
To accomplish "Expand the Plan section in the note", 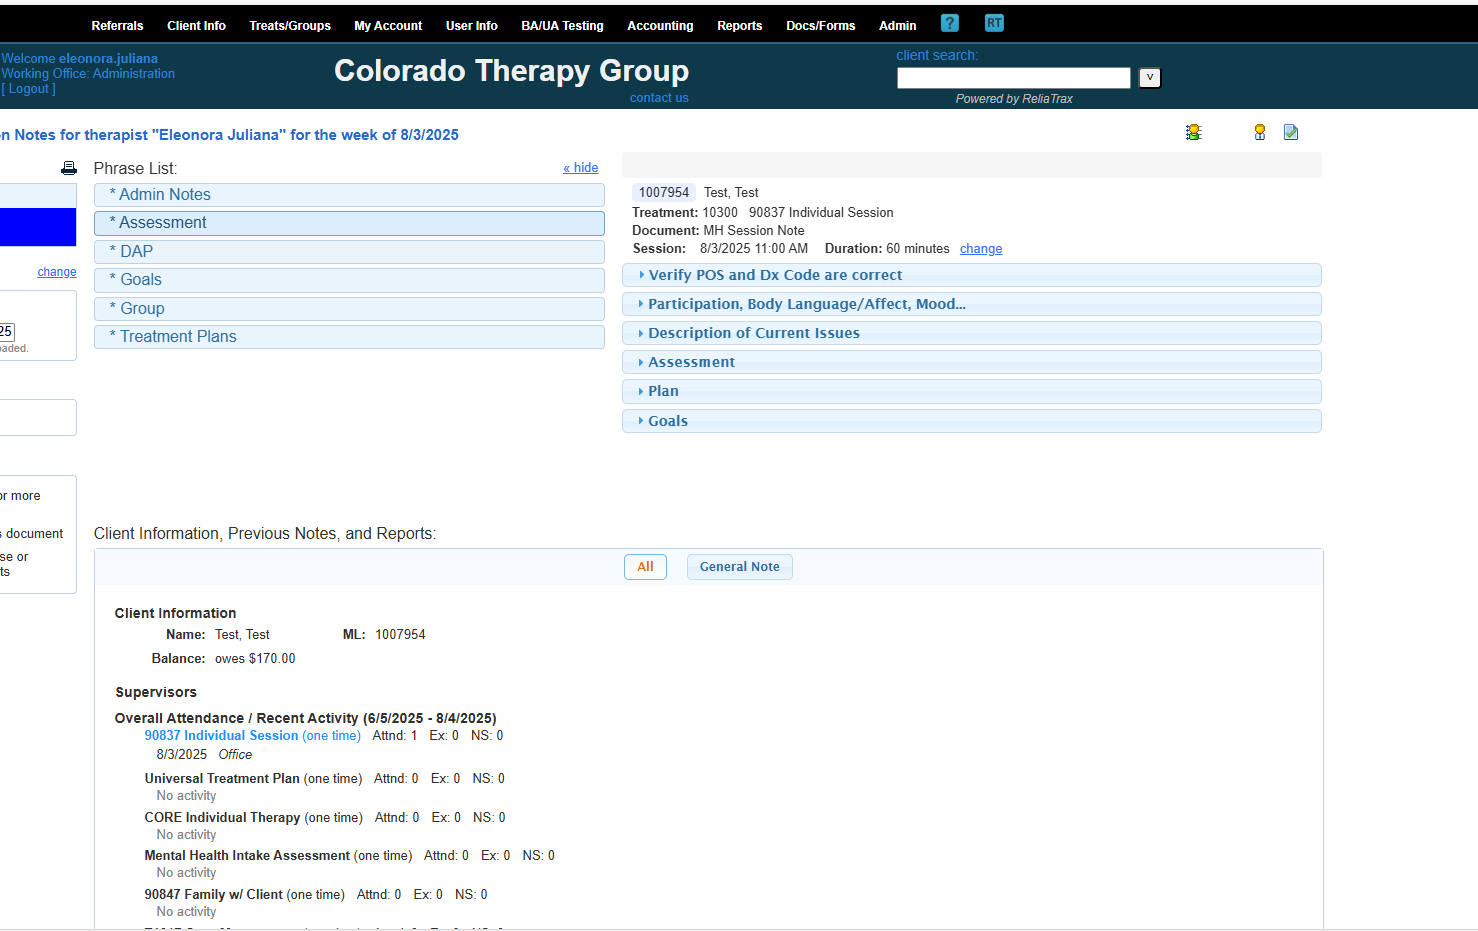I will pos(662,391).
